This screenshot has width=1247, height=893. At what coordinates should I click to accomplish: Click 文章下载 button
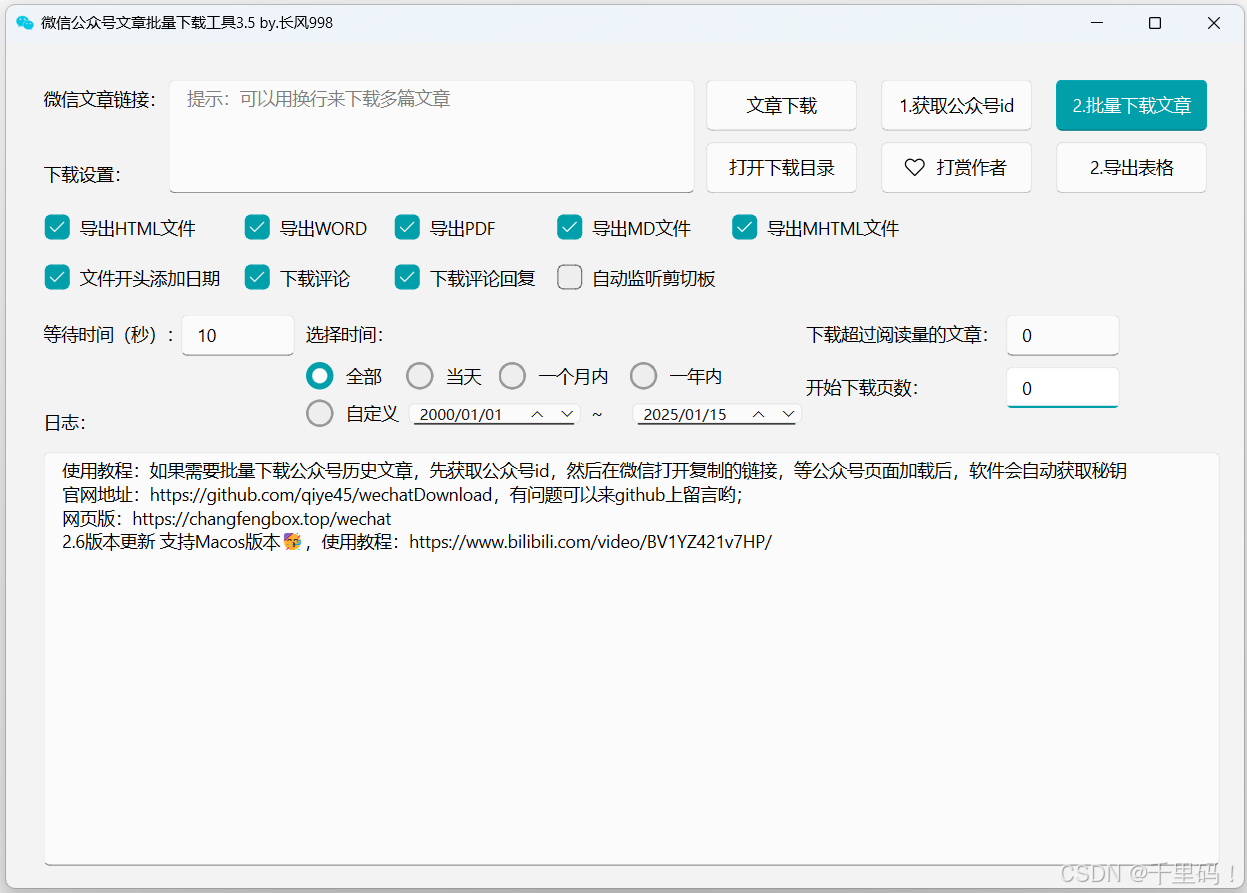point(781,105)
